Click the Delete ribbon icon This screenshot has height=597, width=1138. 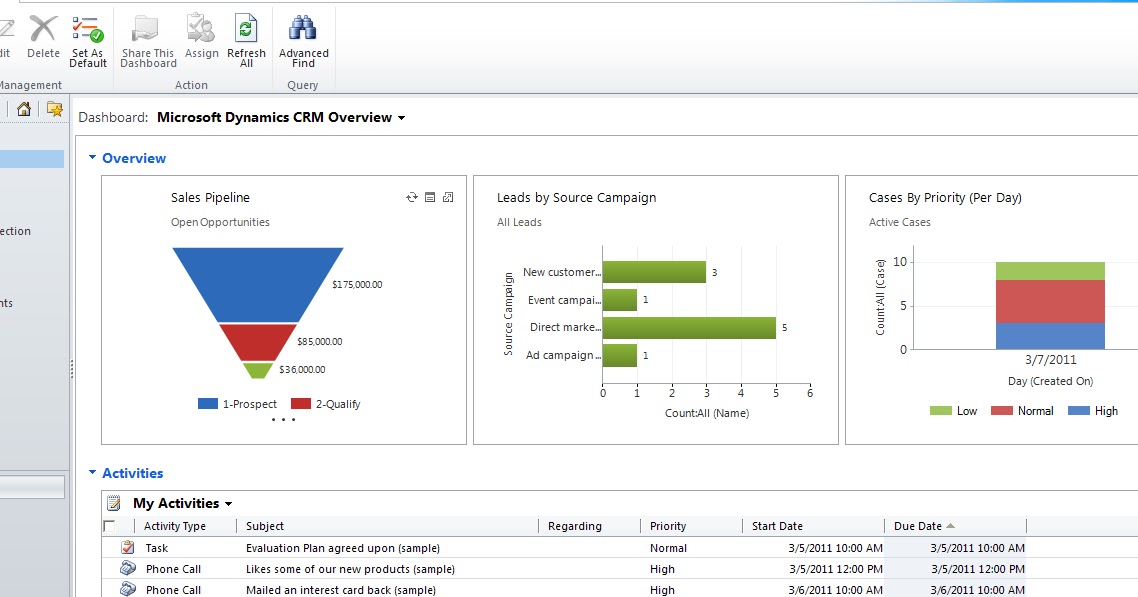[43, 29]
